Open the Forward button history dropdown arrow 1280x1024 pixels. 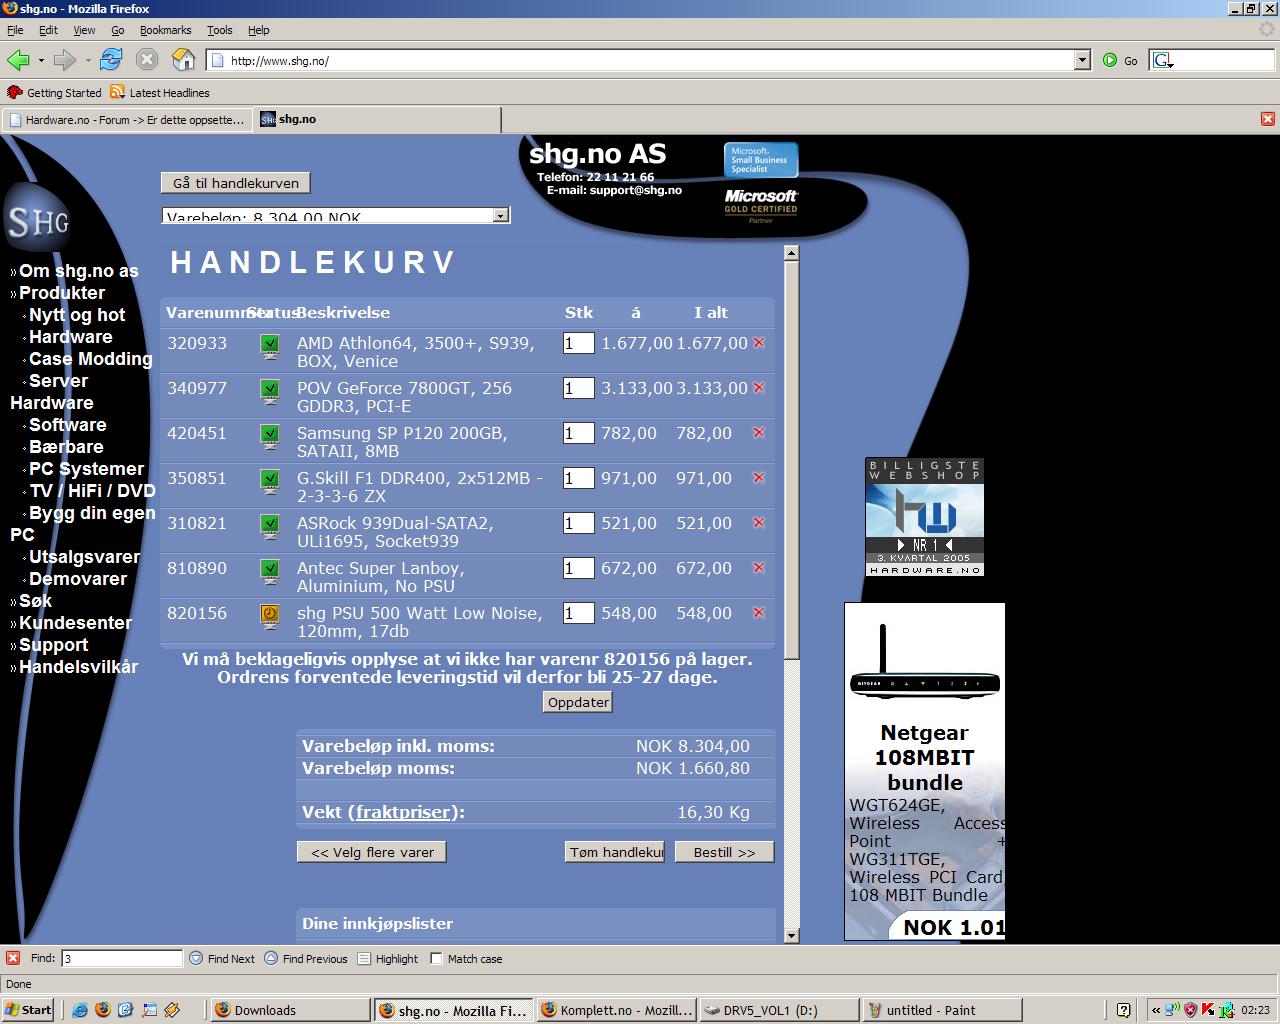click(88, 60)
